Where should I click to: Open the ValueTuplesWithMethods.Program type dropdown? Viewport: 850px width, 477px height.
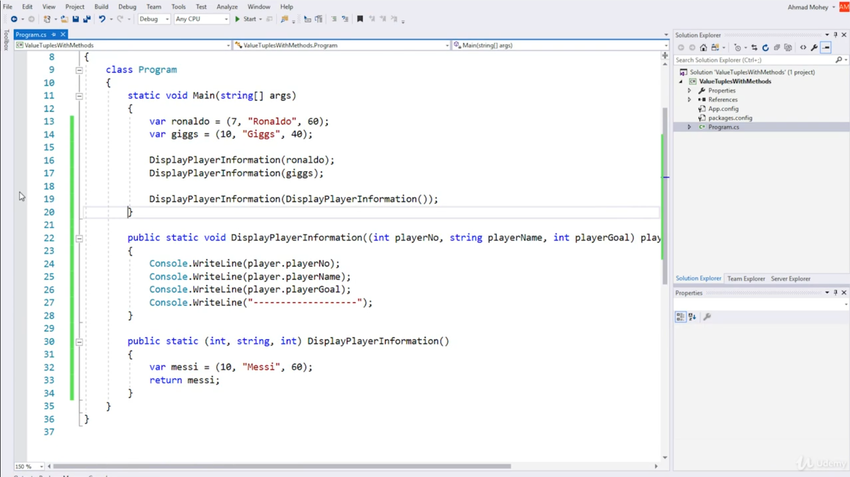(342, 46)
